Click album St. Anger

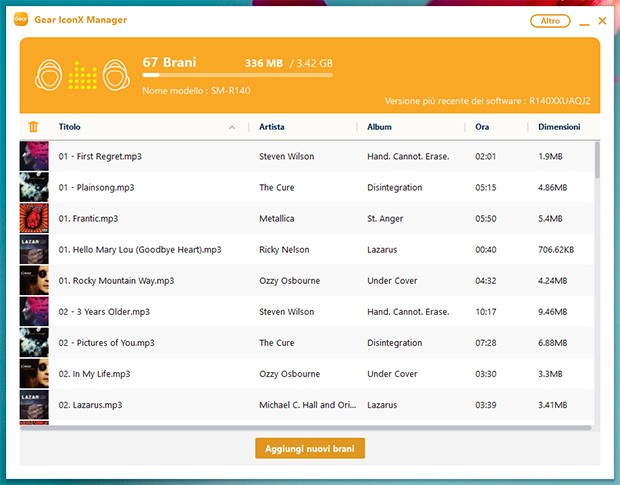[x=385, y=219]
